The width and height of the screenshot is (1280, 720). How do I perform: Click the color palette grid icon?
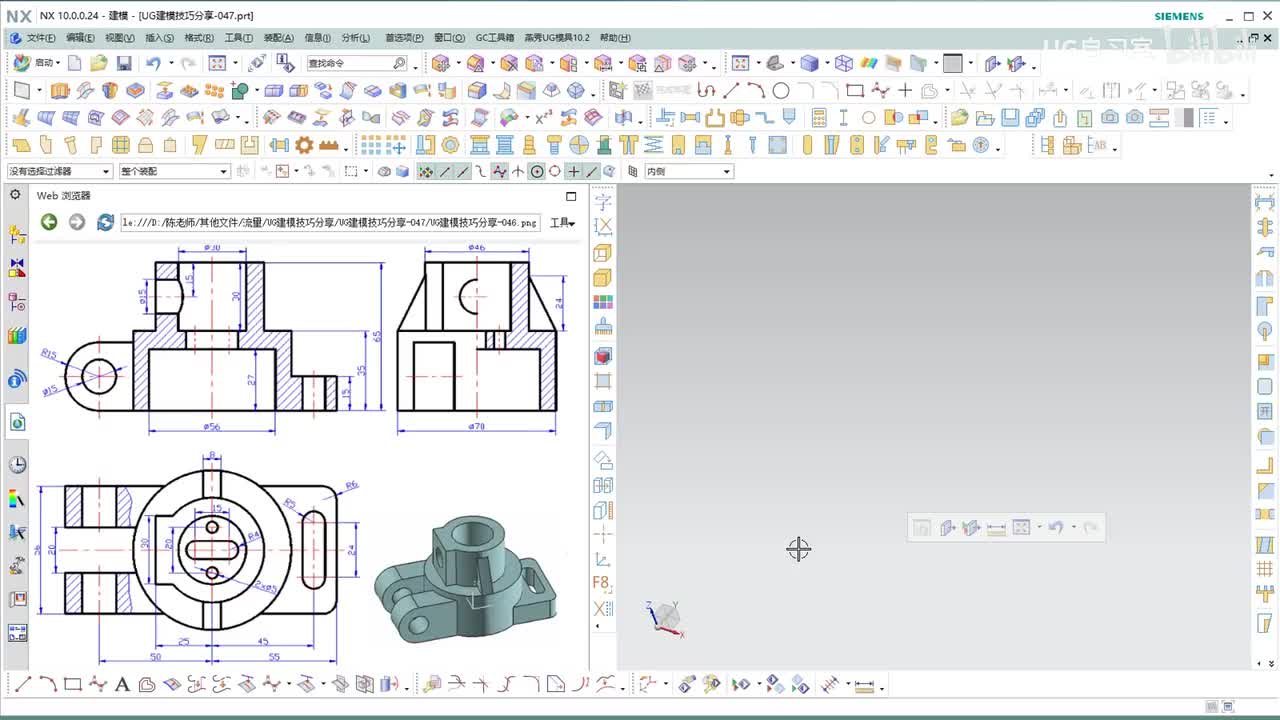[602, 302]
